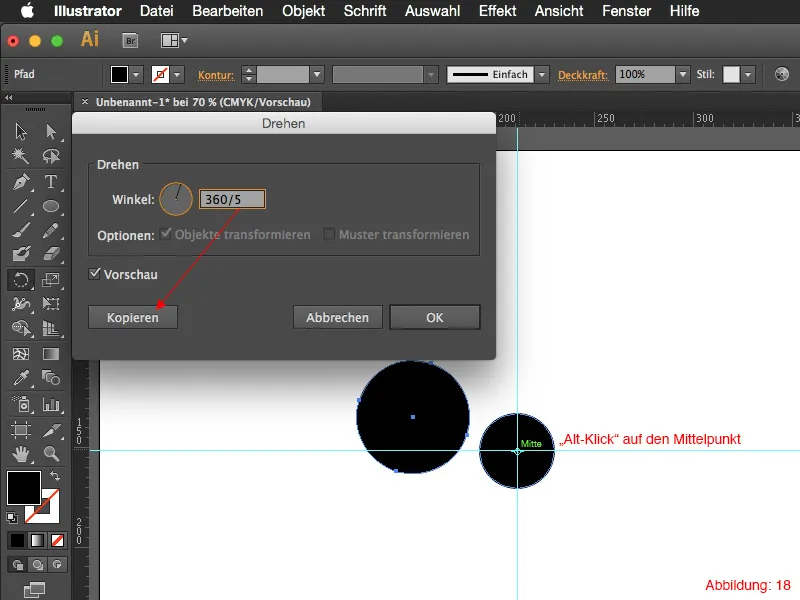The width and height of the screenshot is (800, 600).
Task: Toggle Muster transformieren checkbox
Action: tap(329, 234)
